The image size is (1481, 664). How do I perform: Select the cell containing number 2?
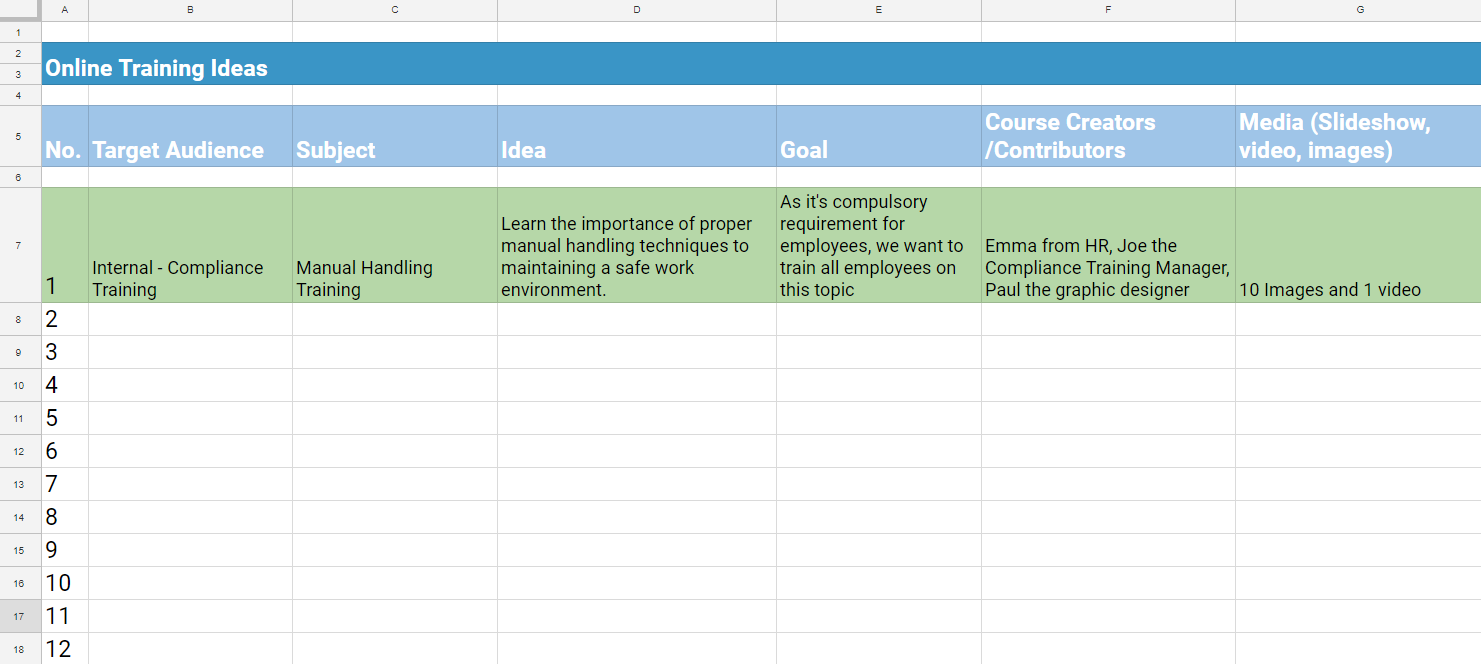pos(65,319)
